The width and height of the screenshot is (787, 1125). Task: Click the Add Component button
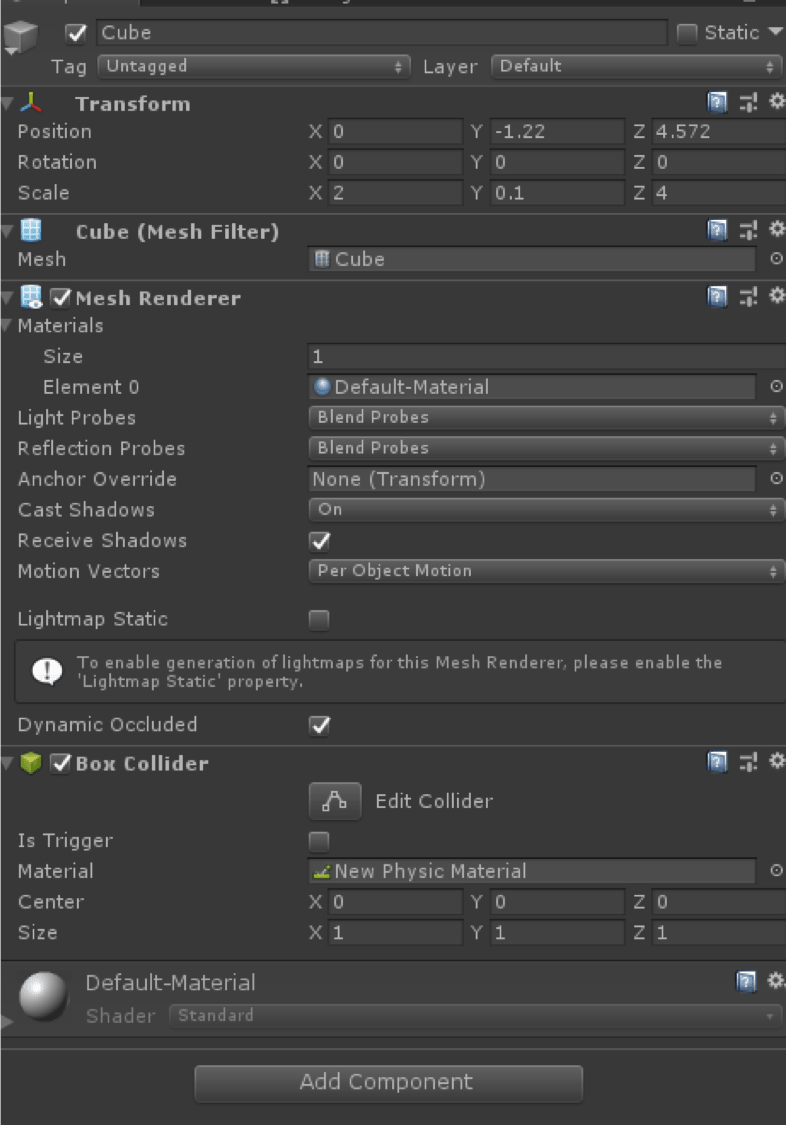388,1083
